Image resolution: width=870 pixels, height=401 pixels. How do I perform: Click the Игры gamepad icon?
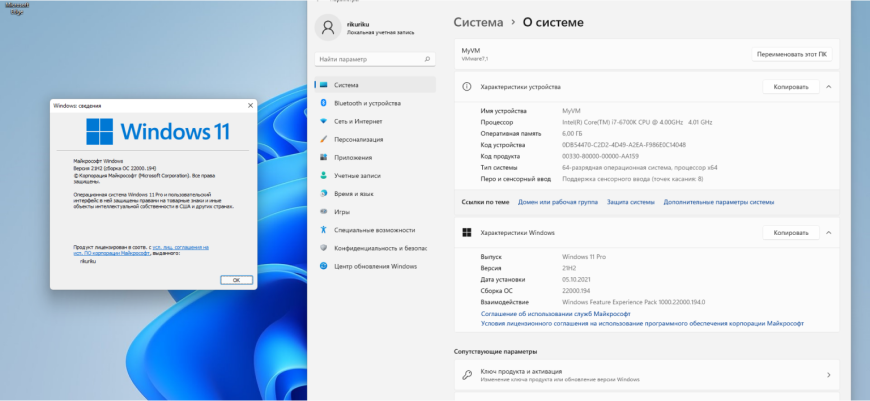pyautogui.click(x=323, y=212)
